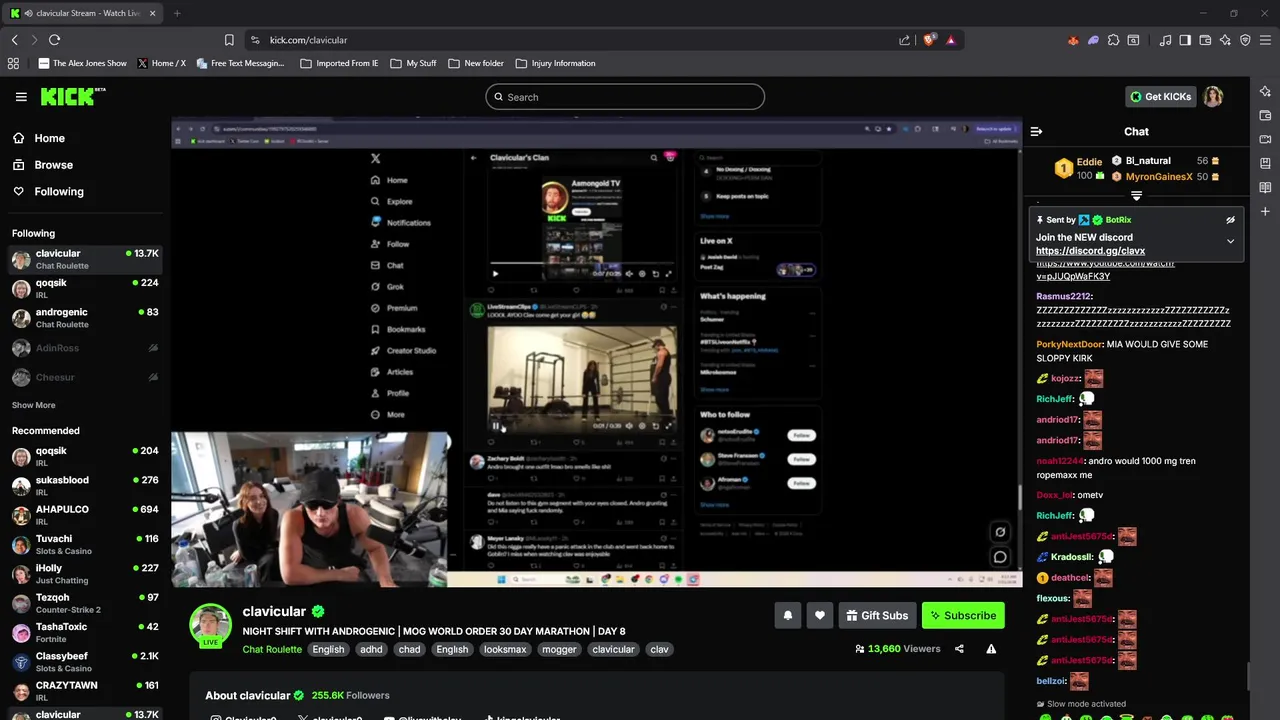Open the Home / X bookmark
The height and width of the screenshot is (720, 1280).
click(161, 63)
